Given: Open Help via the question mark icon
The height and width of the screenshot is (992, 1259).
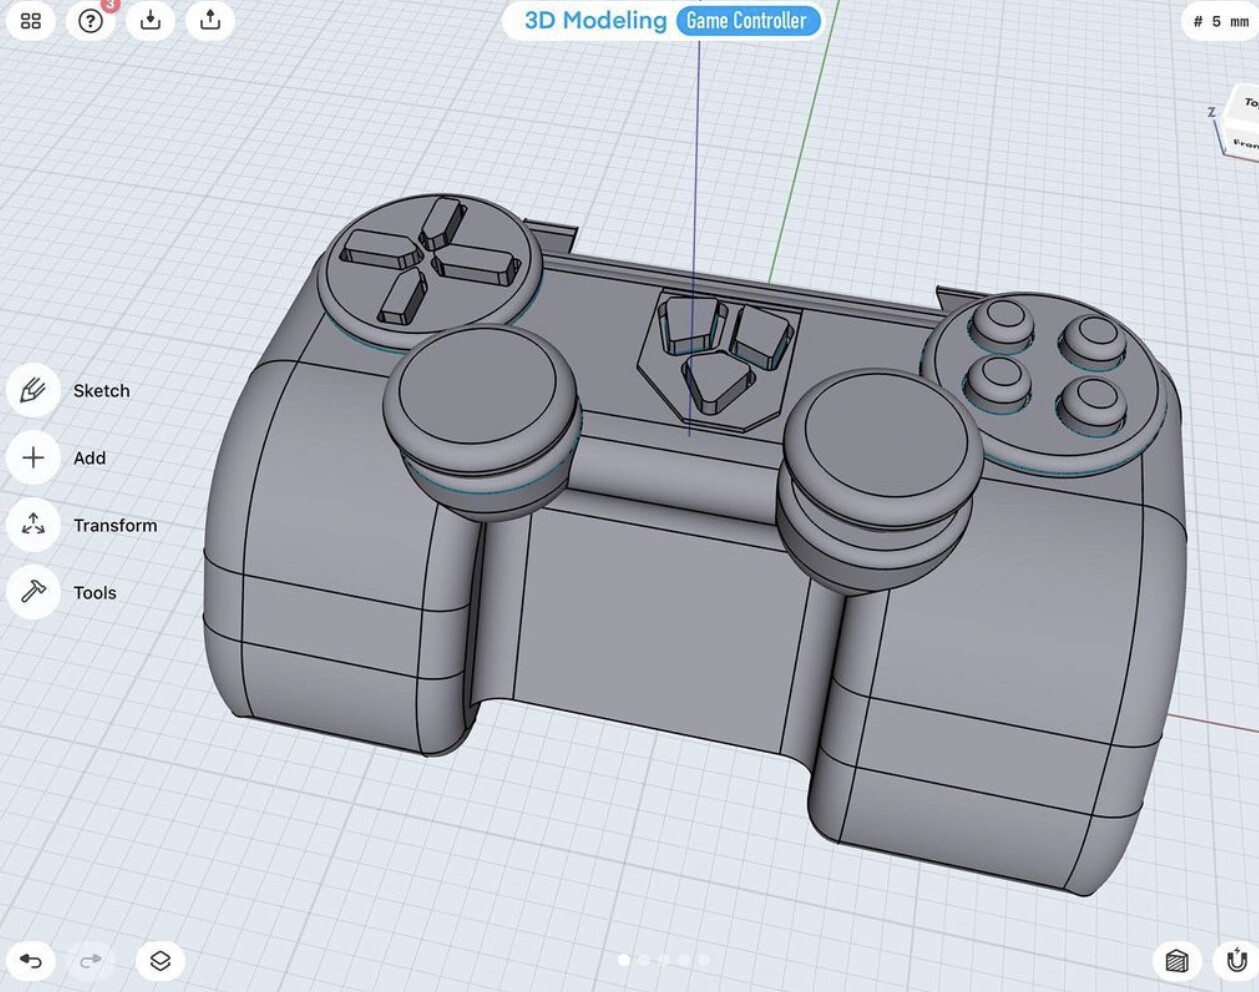Looking at the screenshot, I should (x=90, y=21).
